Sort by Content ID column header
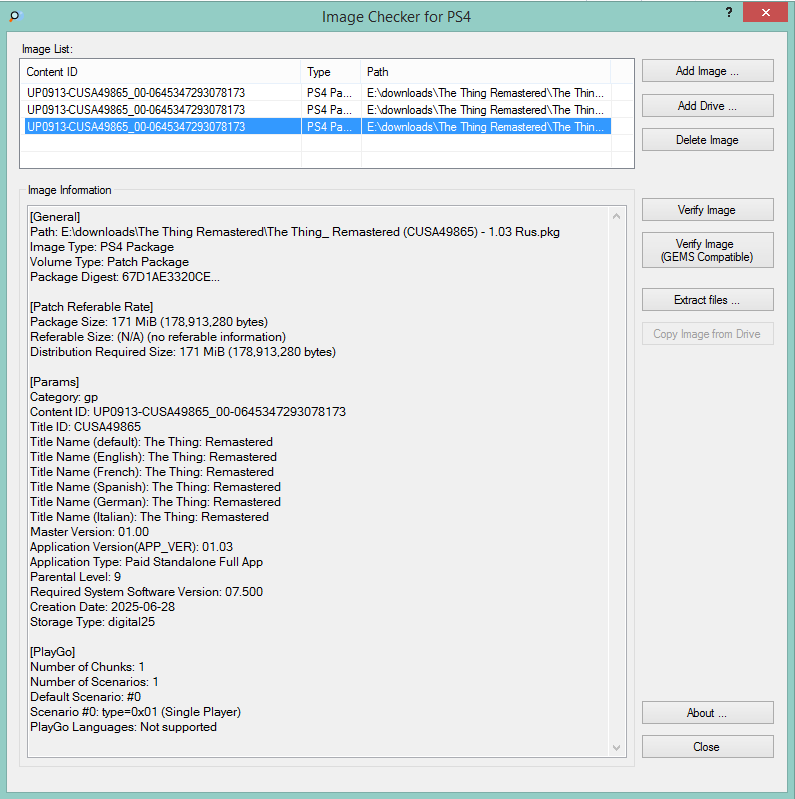 coord(161,72)
